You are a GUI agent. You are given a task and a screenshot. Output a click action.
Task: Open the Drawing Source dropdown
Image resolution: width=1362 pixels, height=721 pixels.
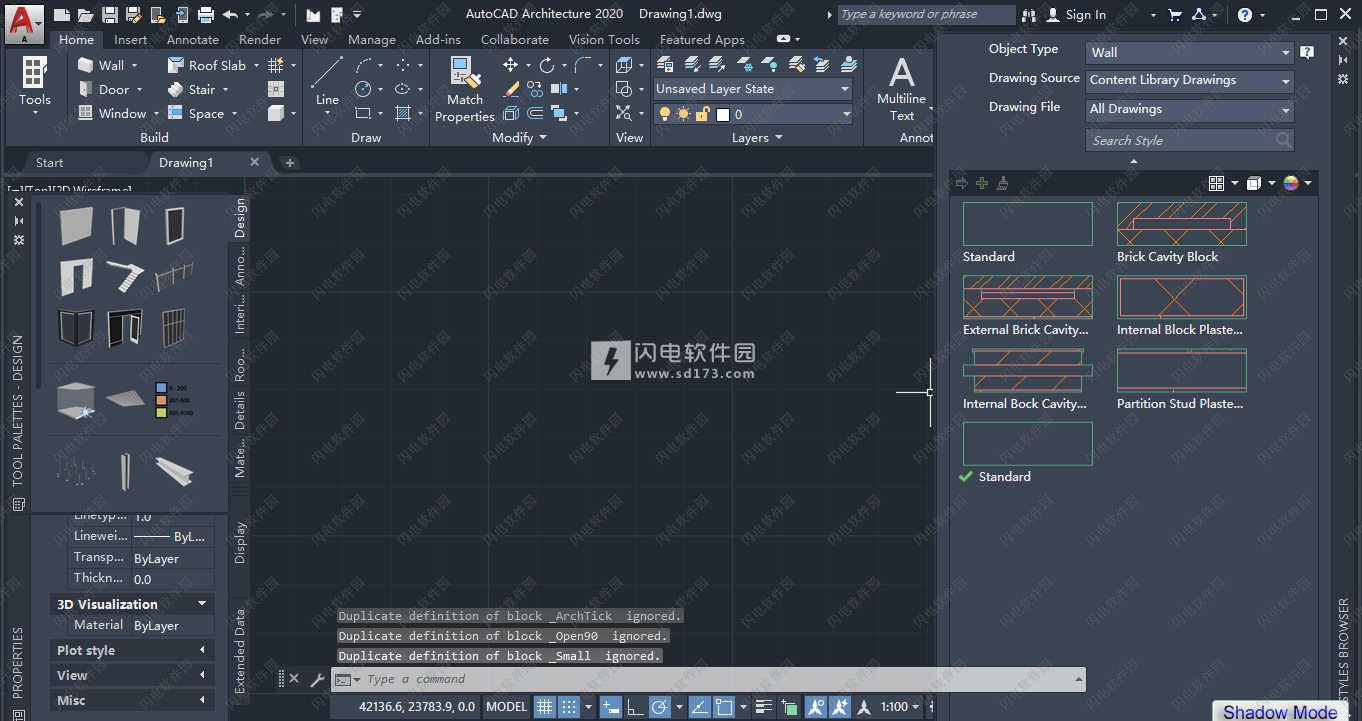pos(1190,80)
